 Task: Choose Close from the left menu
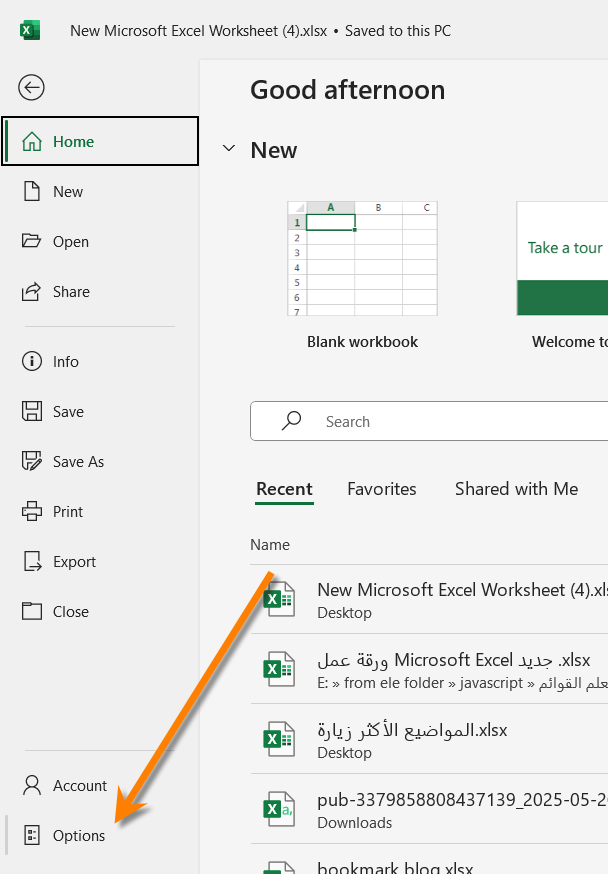[100, 611]
